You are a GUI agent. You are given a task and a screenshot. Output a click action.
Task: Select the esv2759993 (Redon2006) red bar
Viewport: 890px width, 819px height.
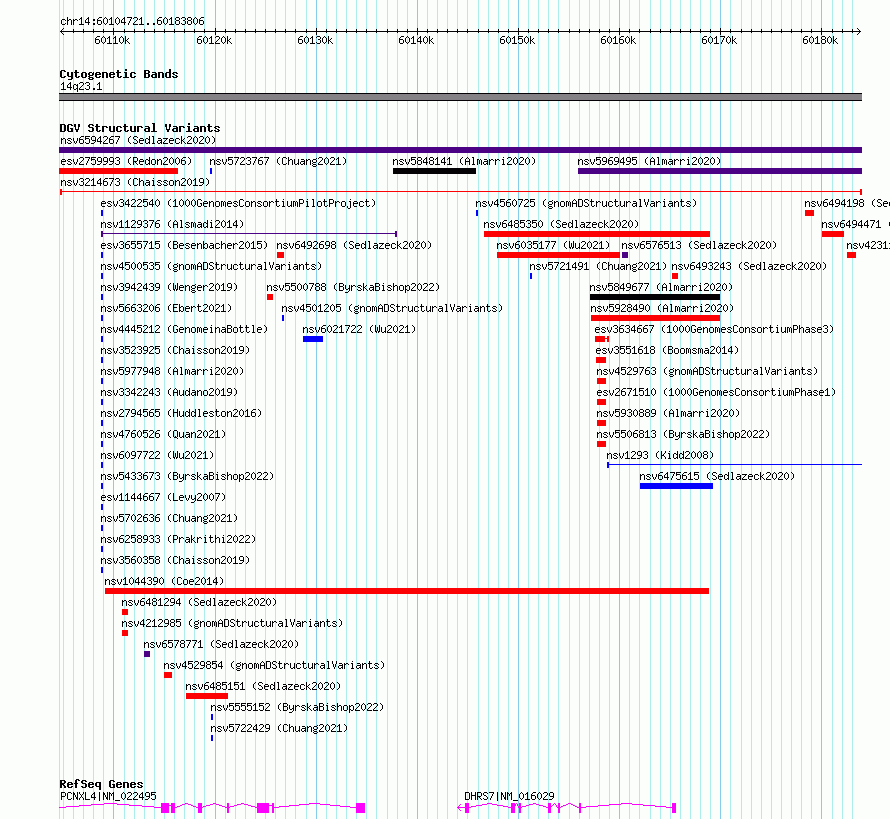pyautogui.click(x=119, y=171)
